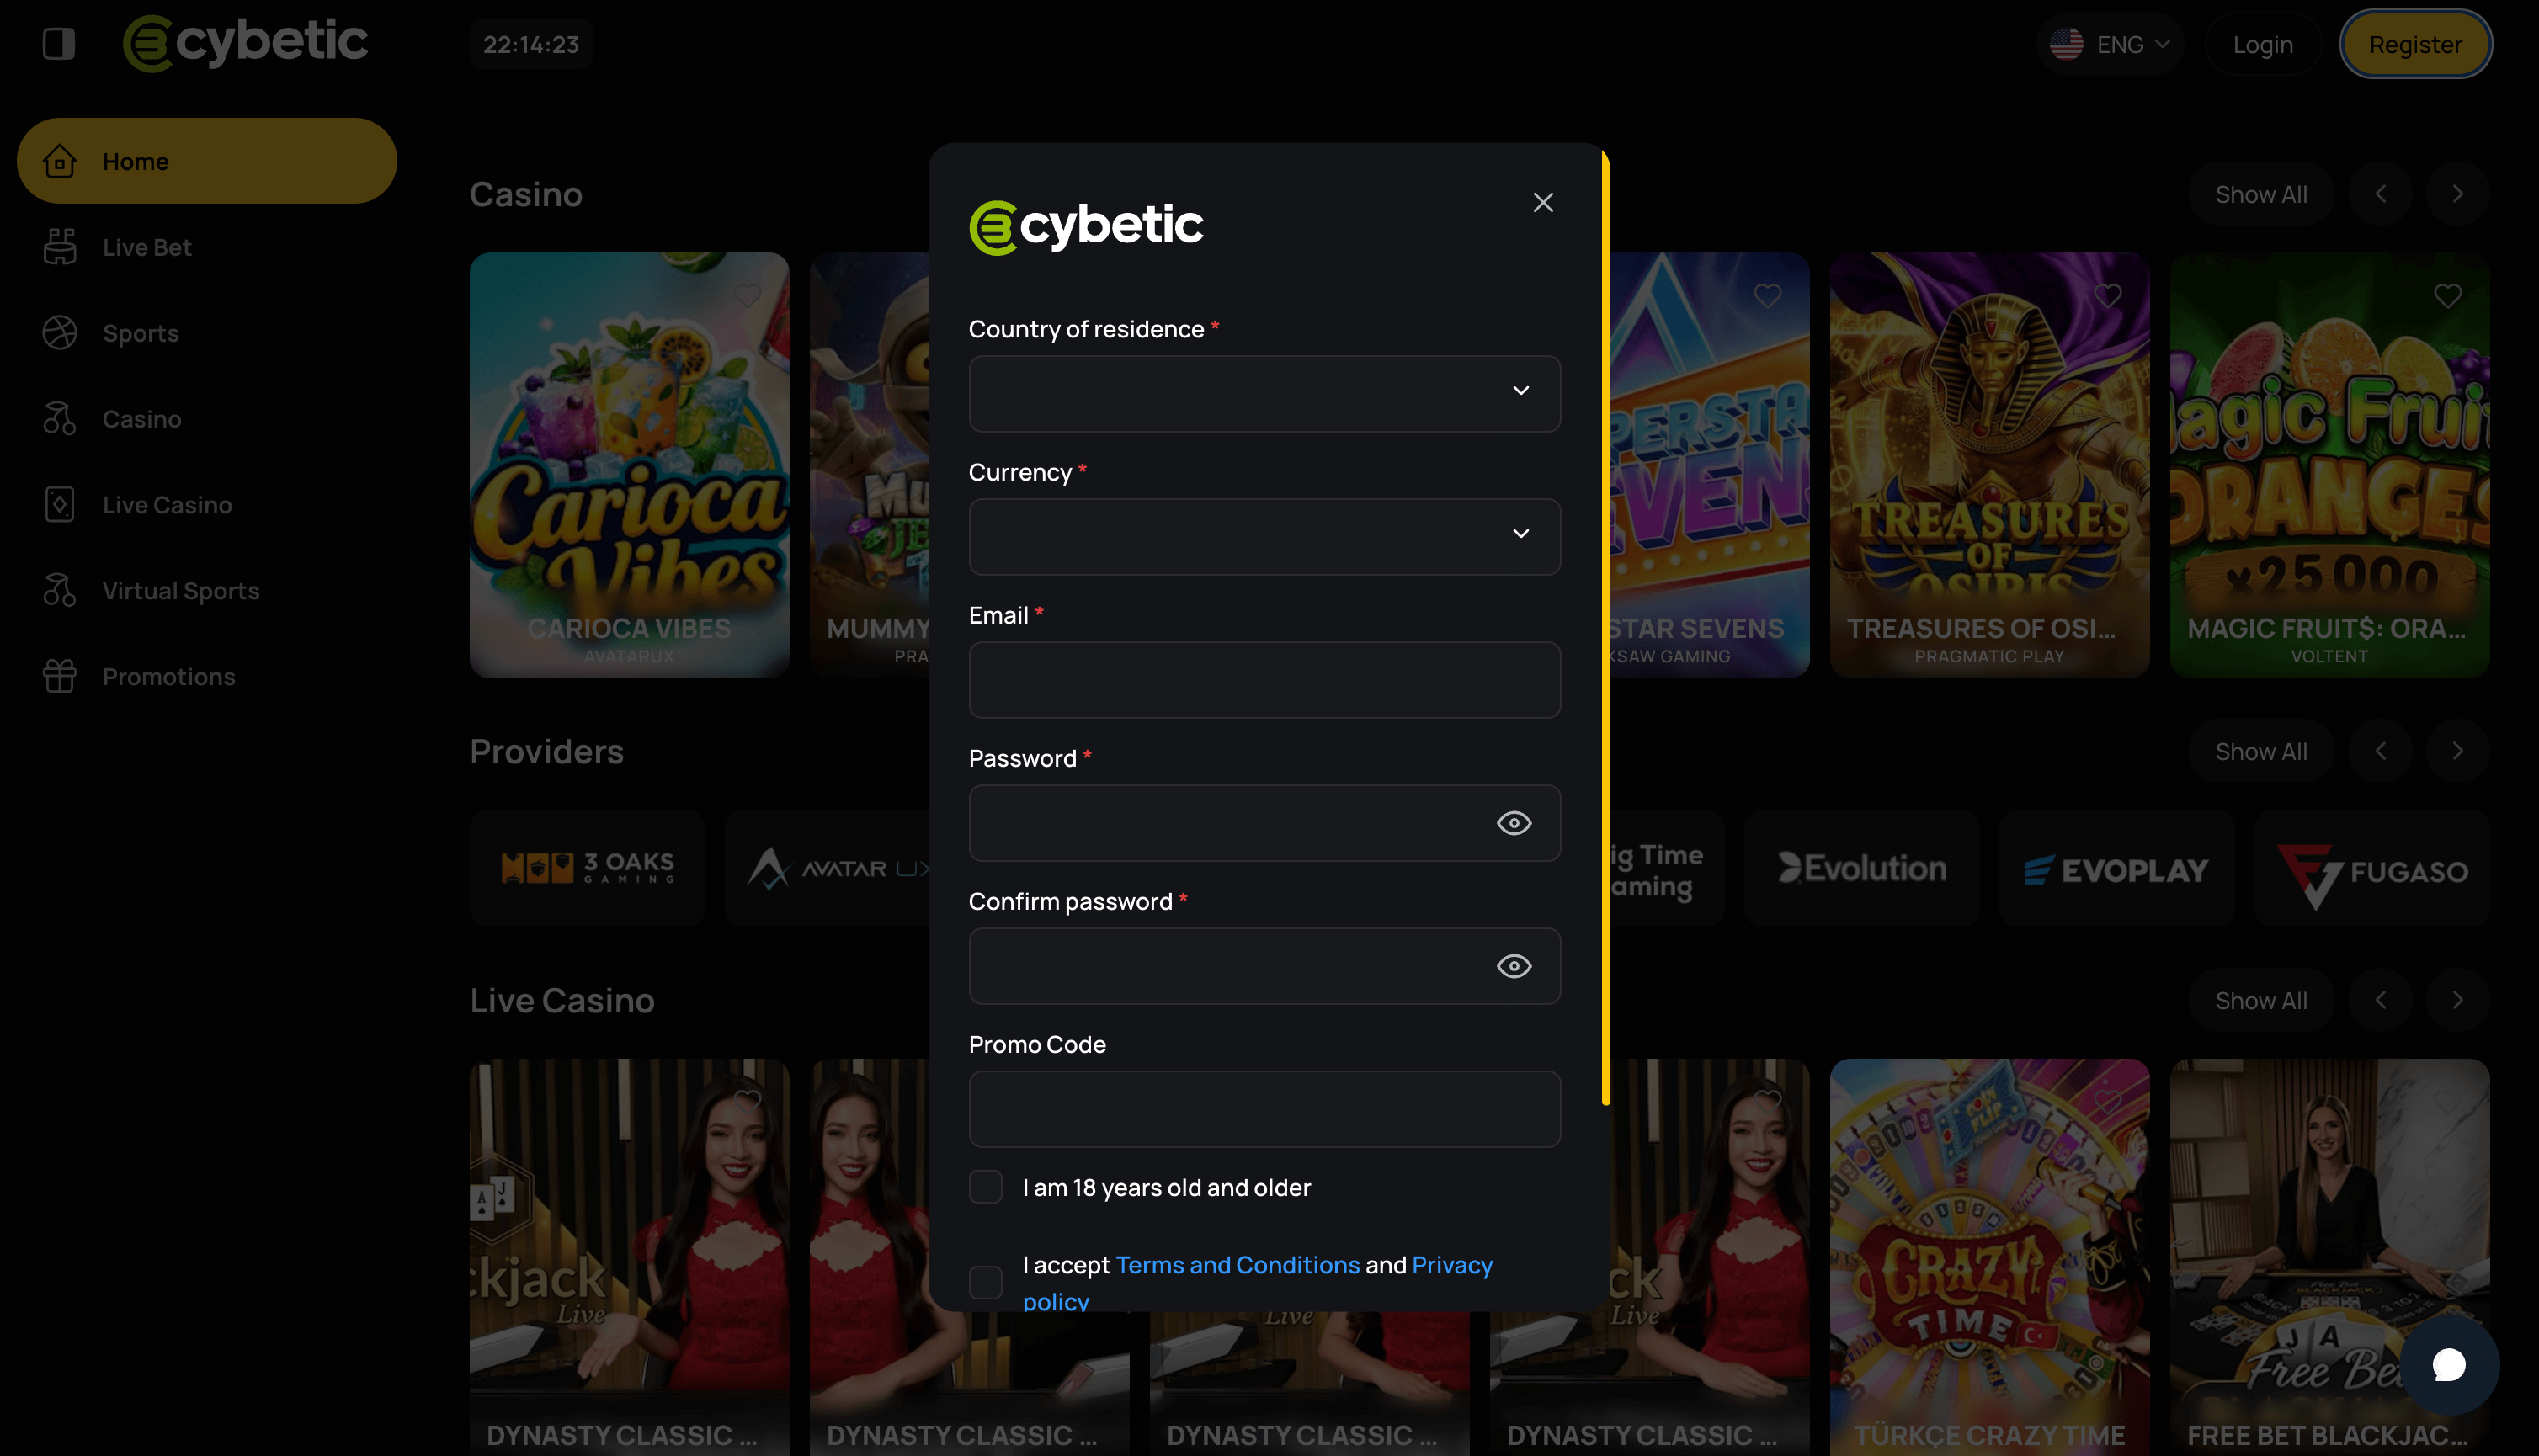Click the cybetic logo in header
Image resolution: width=2539 pixels, height=1456 pixels.
245,44
